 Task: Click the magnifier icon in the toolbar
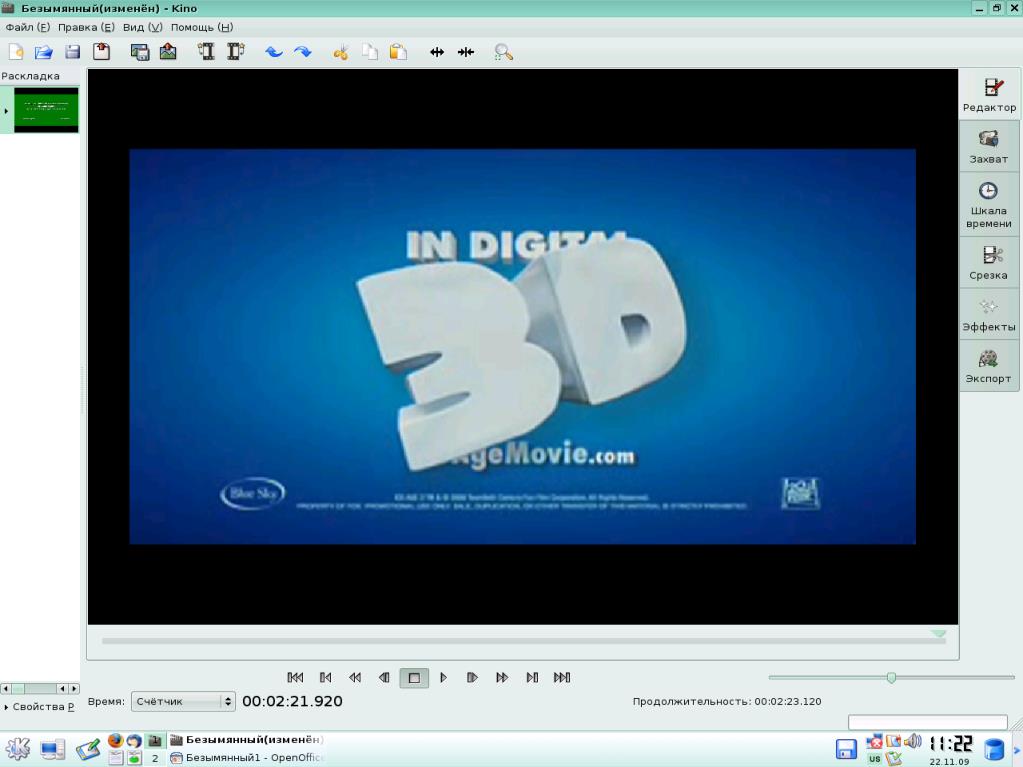[504, 52]
